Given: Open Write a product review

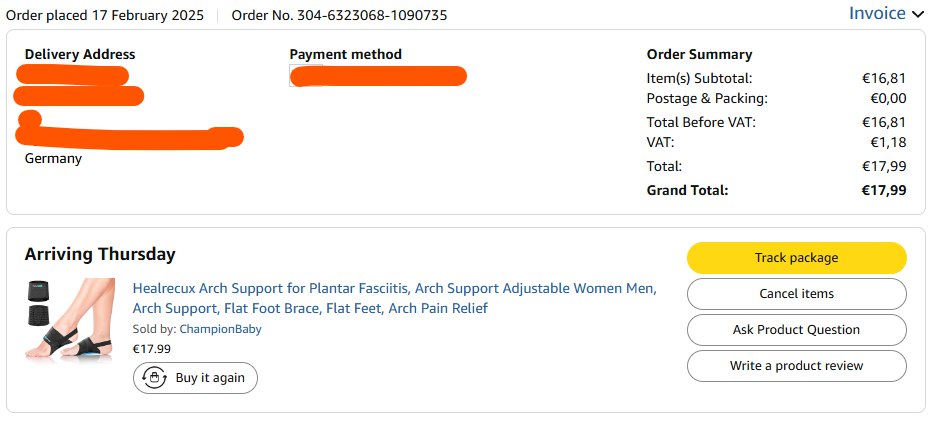Looking at the screenshot, I should 796,366.
